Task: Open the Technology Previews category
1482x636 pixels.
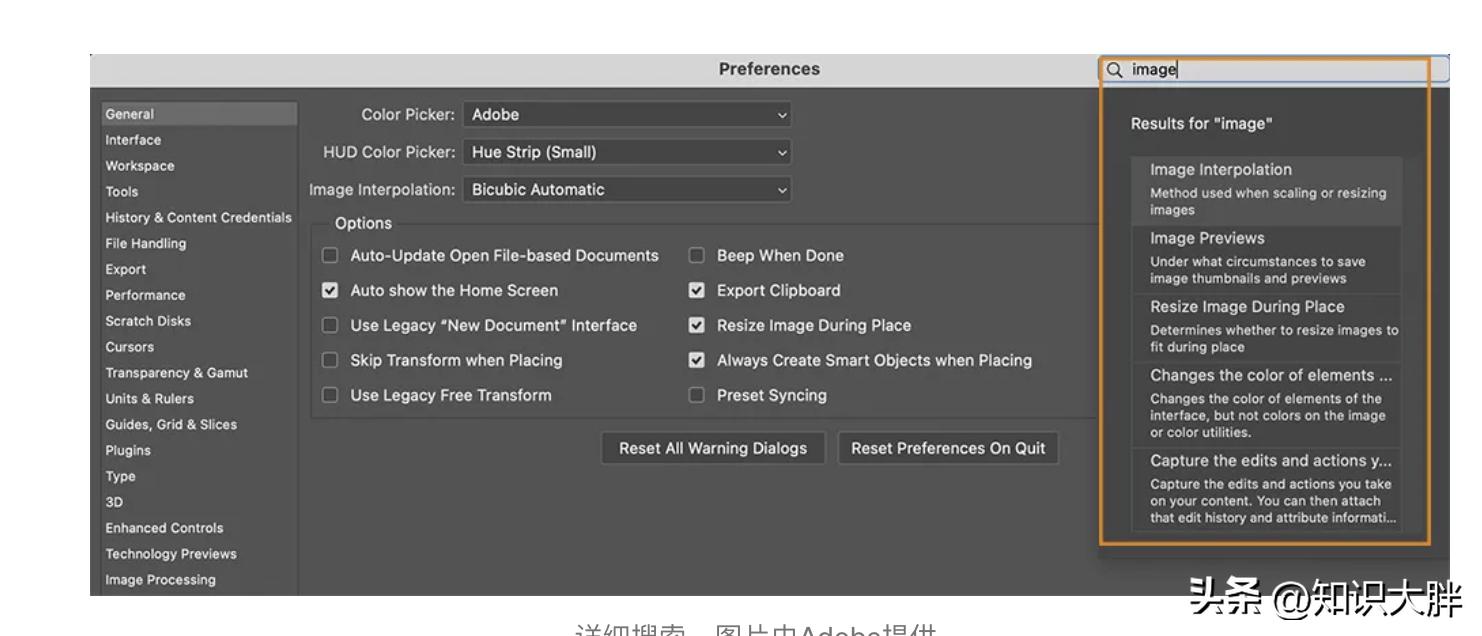Action: pyautogui.click(x=171, y=554)
